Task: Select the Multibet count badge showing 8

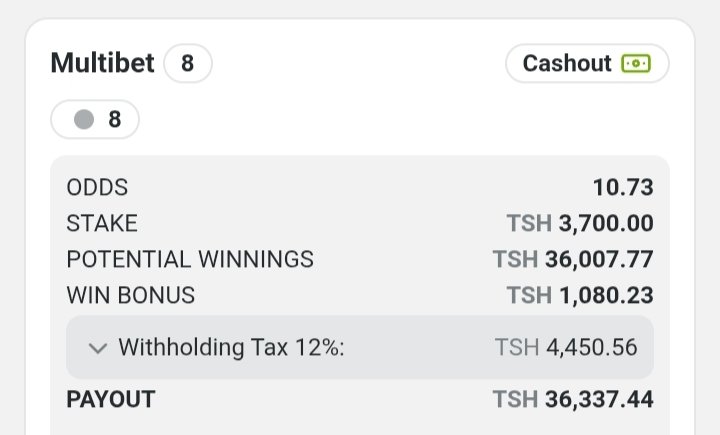Action: pyautogui.click(x=187, y=63)
